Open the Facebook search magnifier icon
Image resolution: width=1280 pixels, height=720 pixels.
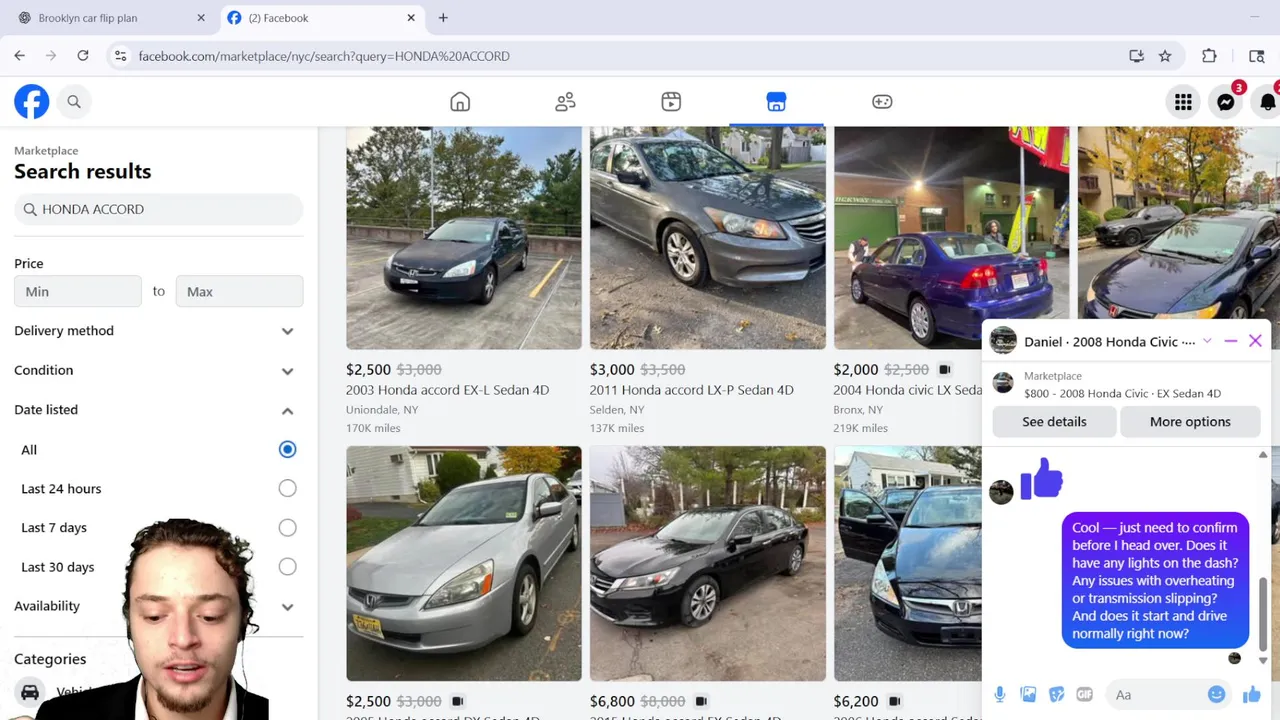[74, 101]
